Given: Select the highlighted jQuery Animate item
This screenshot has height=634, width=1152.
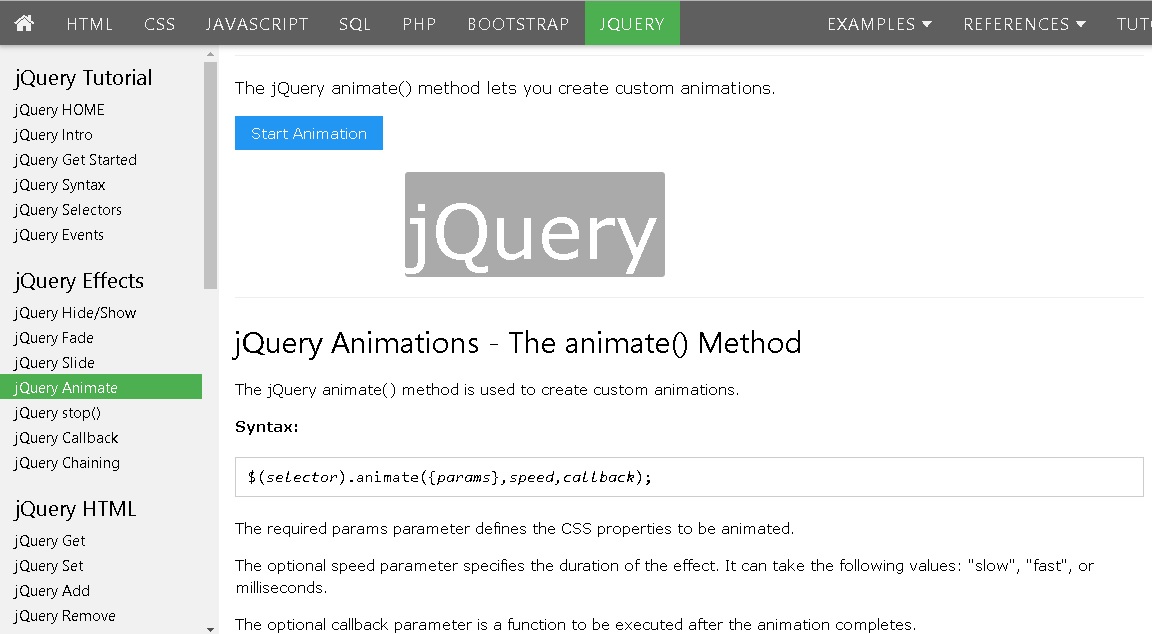Looking at the screenshot, I should point(101,387).
